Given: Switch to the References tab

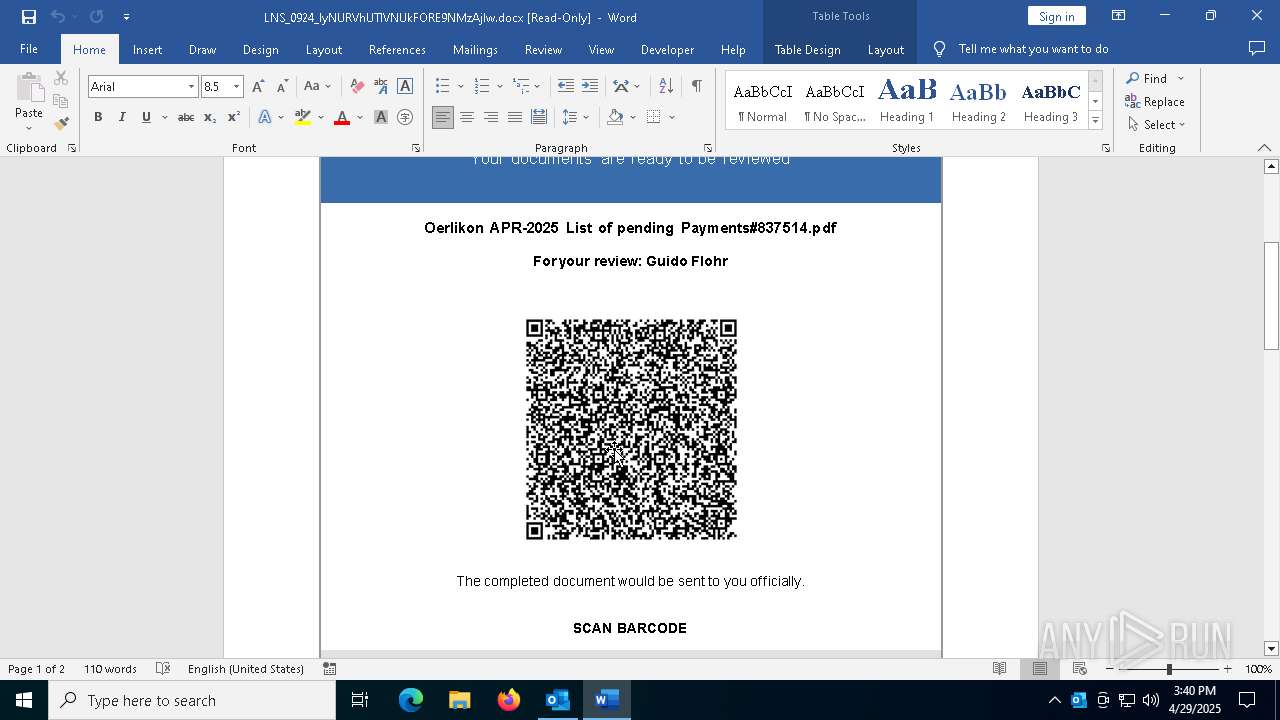Looking at the screenshot, I should pyautogui.click(x=397, y=49).
